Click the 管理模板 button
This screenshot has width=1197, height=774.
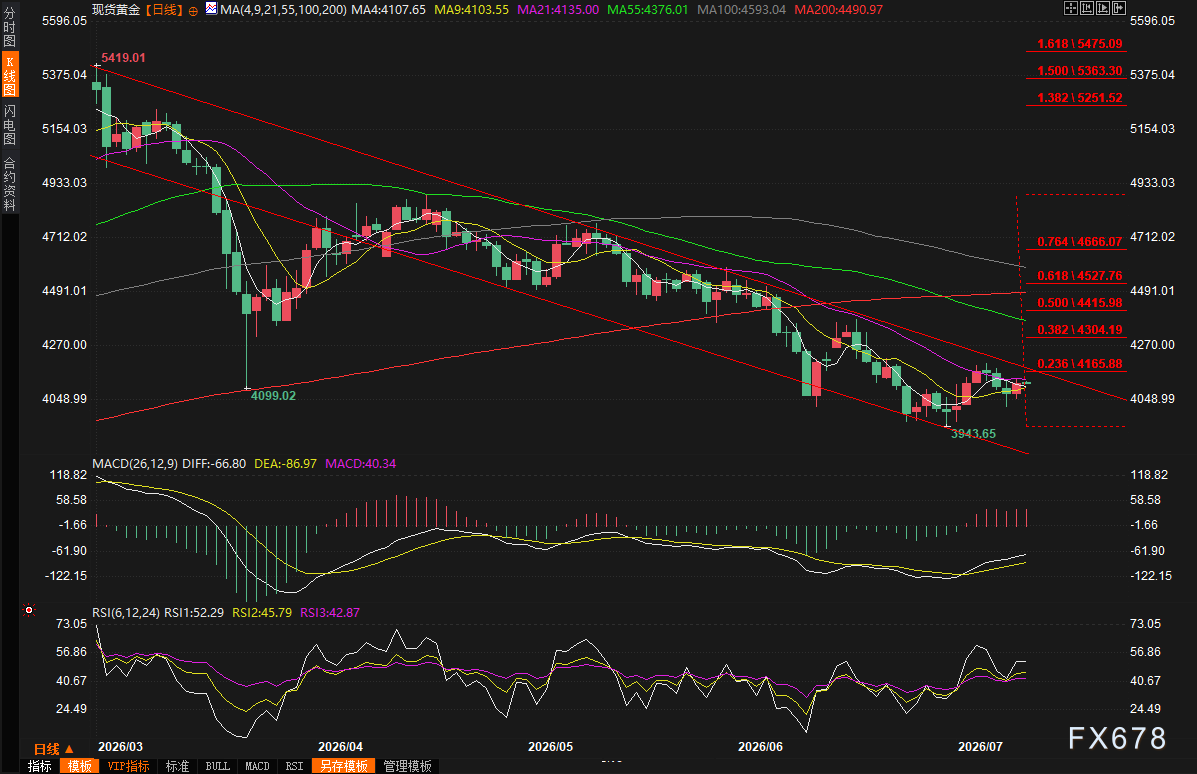click(x=408, y=766)
